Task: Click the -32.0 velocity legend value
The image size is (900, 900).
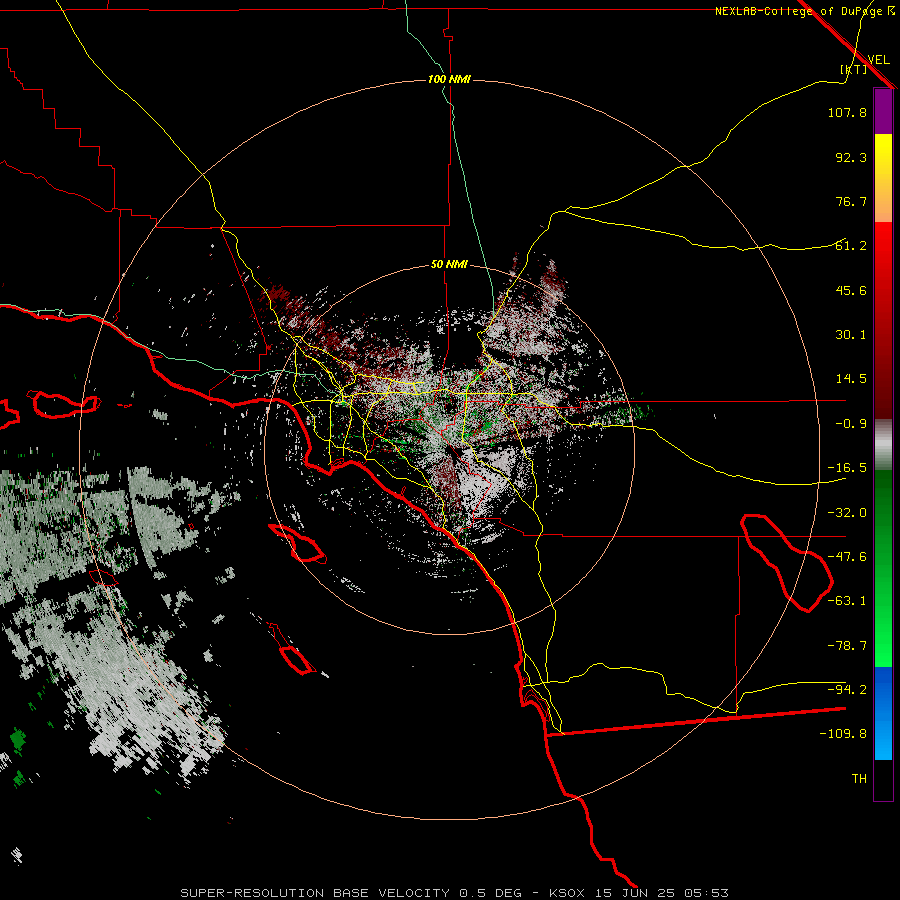Action: pos(847,513)
